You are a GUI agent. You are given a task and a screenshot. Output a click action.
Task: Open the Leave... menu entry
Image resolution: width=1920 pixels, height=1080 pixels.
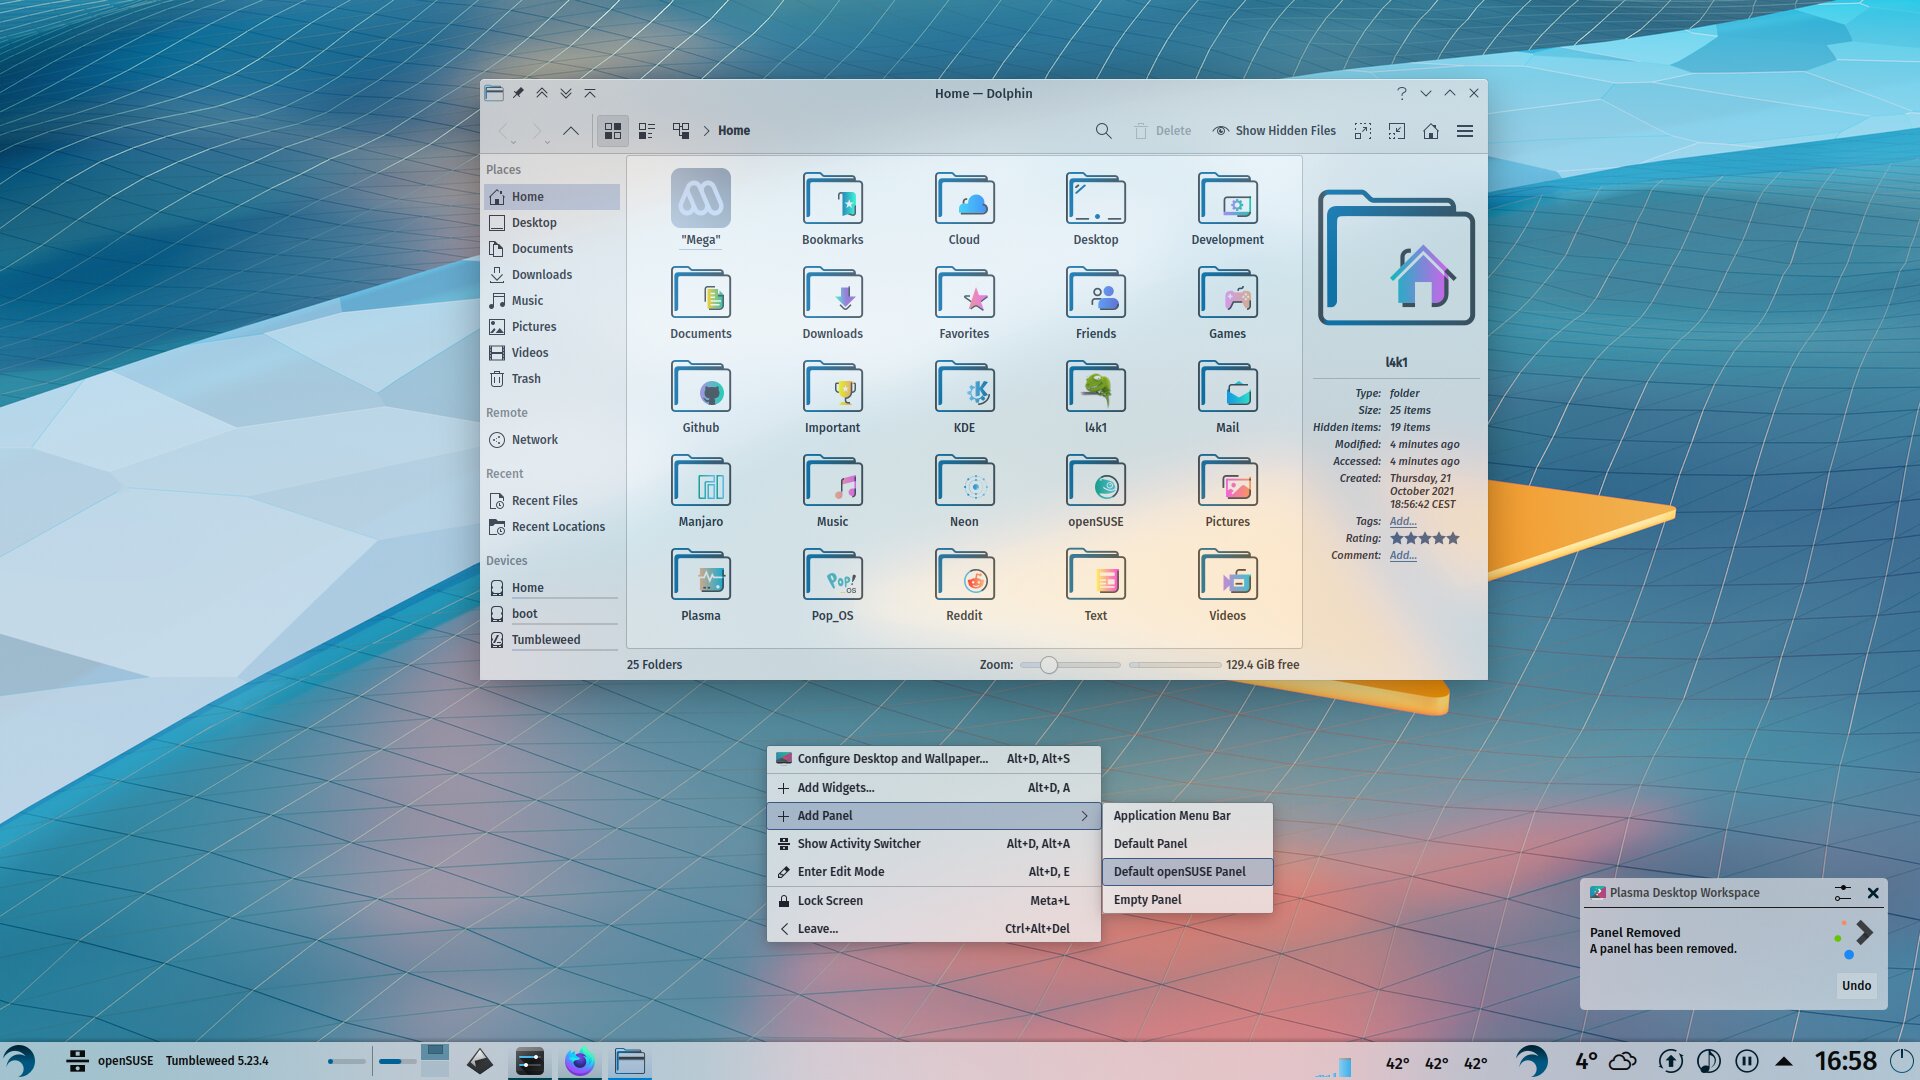click(933, 929)
